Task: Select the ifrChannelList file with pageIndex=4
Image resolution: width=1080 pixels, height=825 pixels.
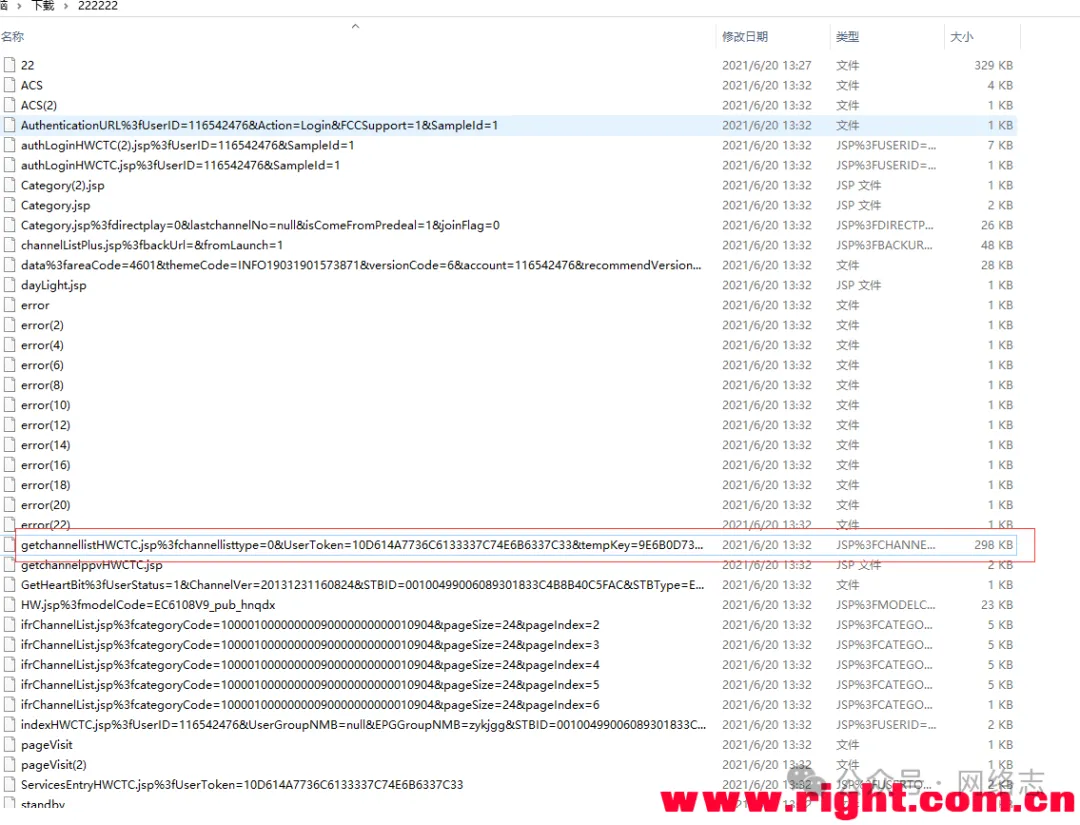Action: click(310, 665)
